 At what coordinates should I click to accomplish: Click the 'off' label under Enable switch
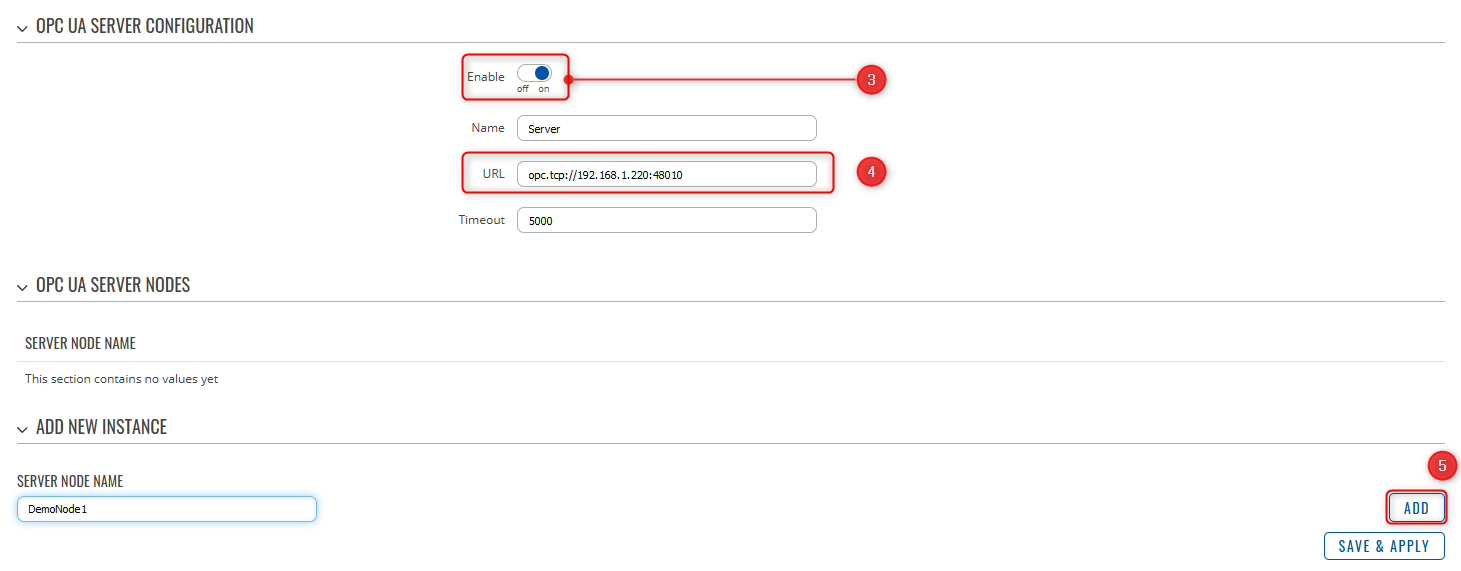[x=523, y=89]
